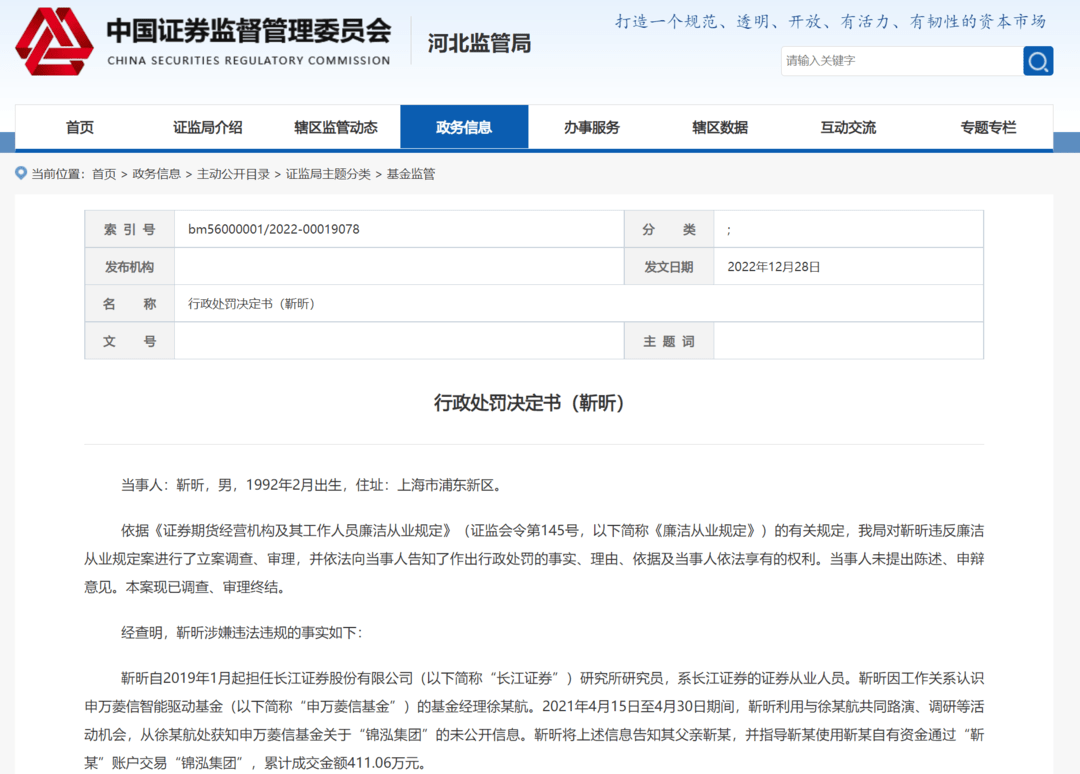Click 中国证券监督管理委员会 header title
This screenshot has height=774, width=1080.
pos(249,31)
